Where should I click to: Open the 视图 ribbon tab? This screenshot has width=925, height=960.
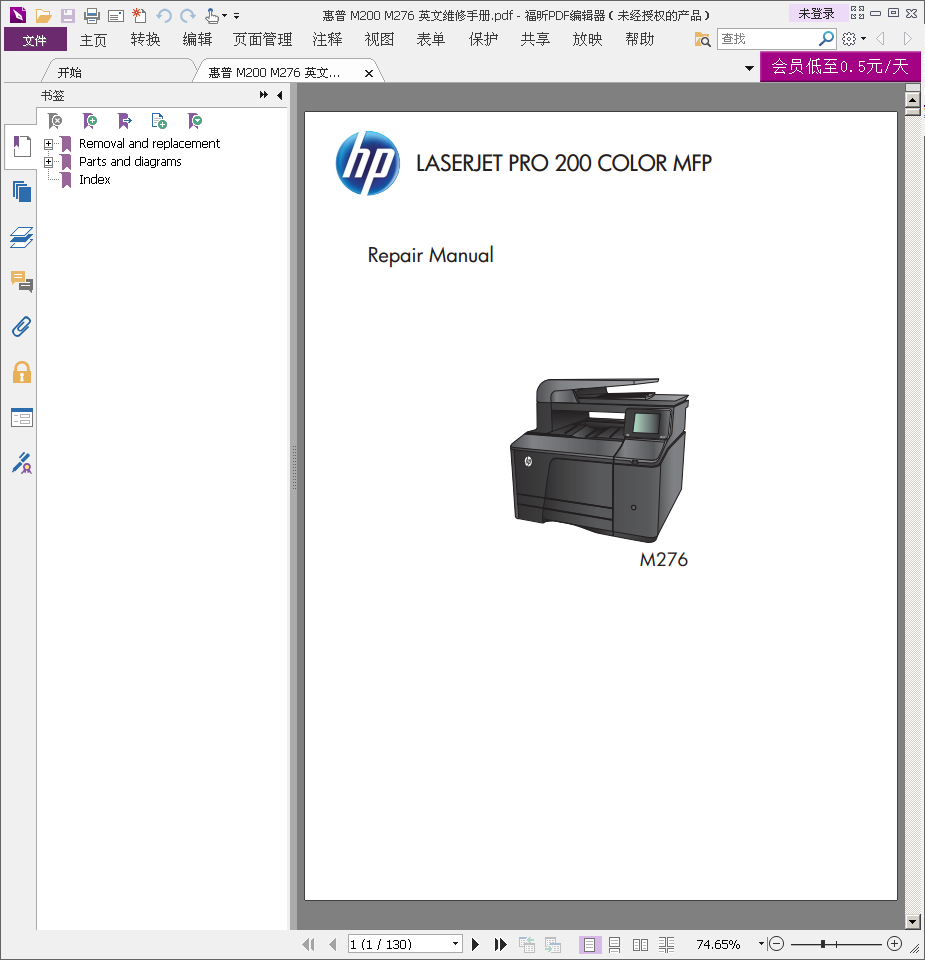click(x=380, y=40)
